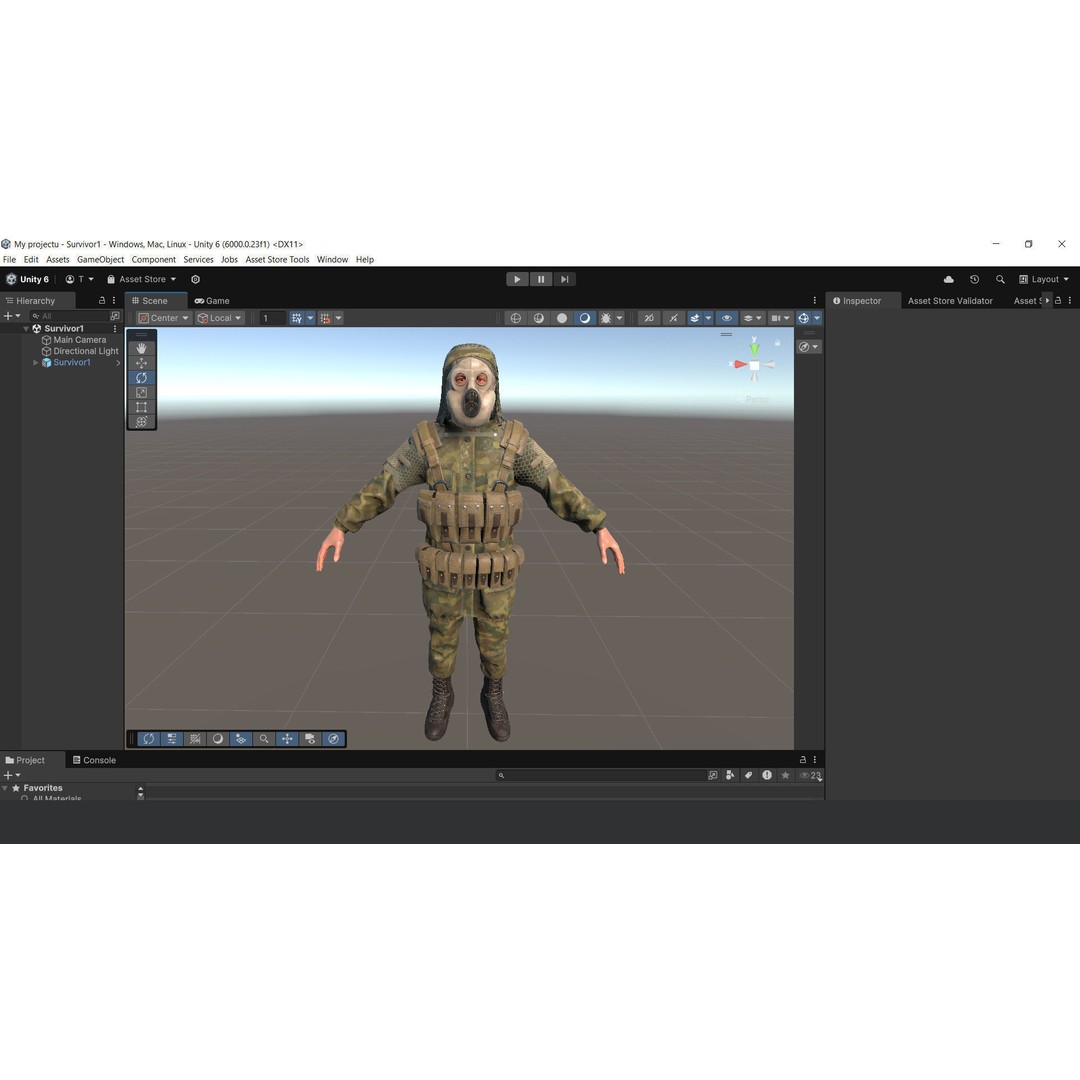The height and width of the screenshot is (1080, 1080).
Task: Open Center pivot mode dropdown
Action: click(163, 318)
